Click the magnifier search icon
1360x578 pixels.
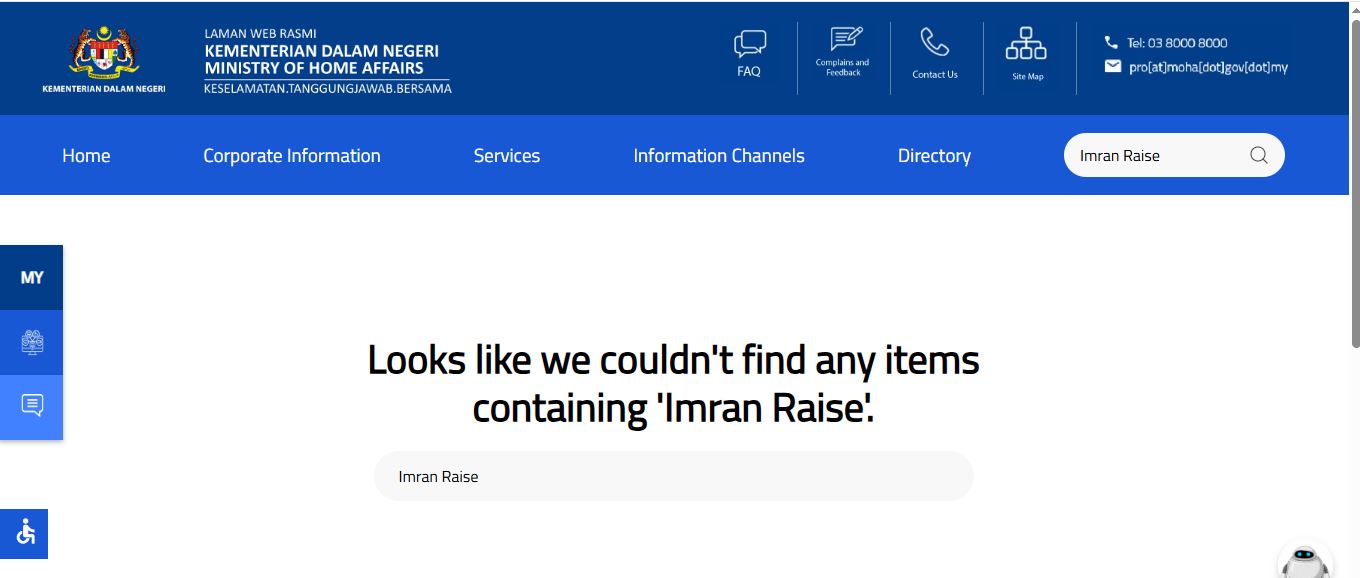[x=1258, y=155]
